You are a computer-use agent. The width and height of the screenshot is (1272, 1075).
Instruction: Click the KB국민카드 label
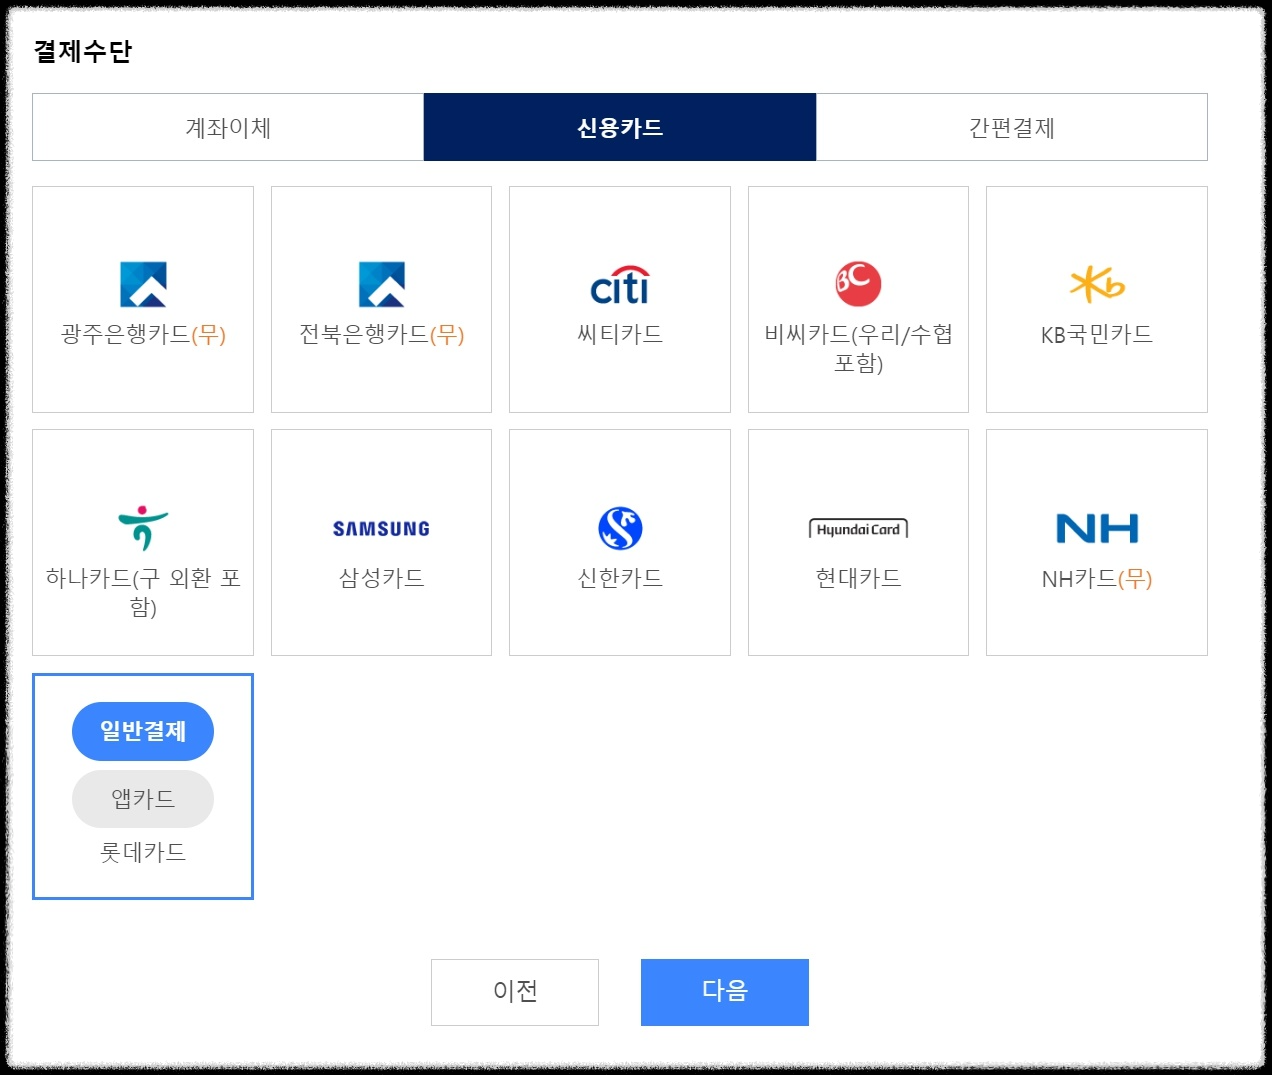(x=1097, y=334)
